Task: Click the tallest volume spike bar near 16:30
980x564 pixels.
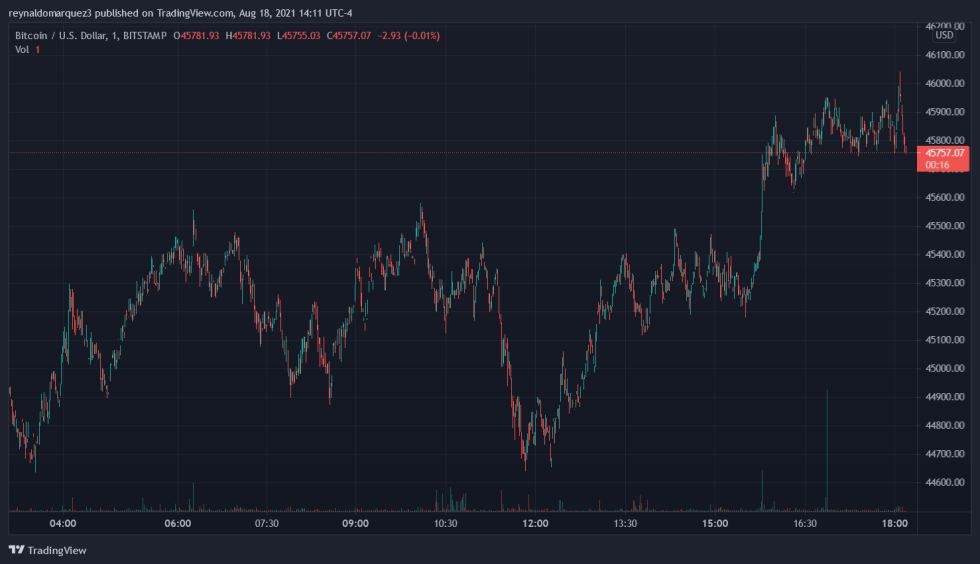Action: (827, 450)
